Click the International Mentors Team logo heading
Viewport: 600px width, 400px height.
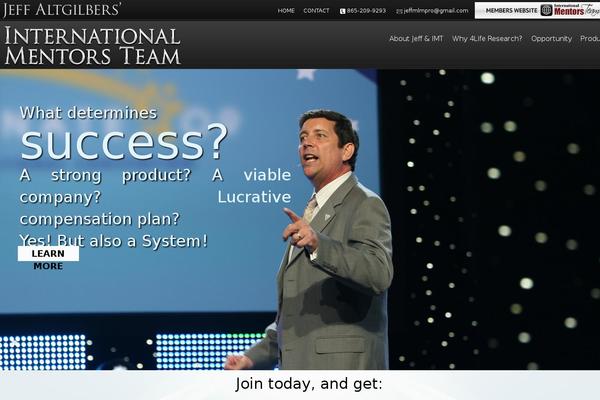92,46
